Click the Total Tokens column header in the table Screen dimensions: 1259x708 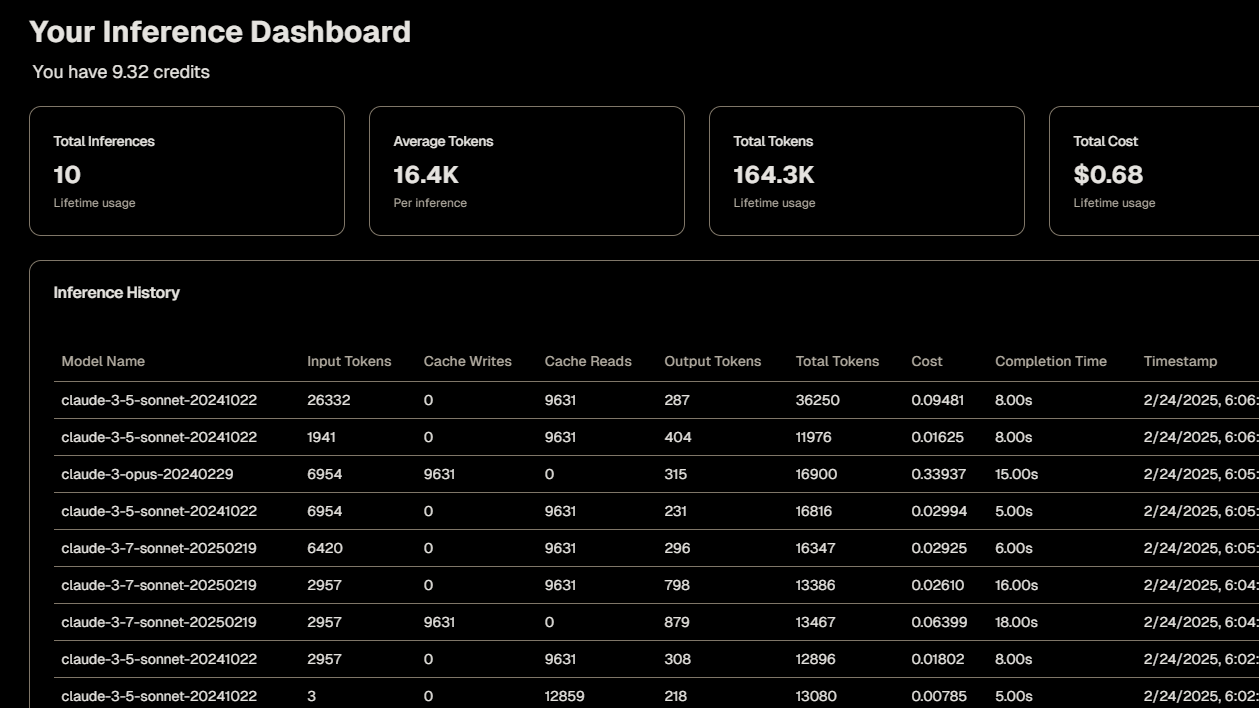(x=838, y=361)
